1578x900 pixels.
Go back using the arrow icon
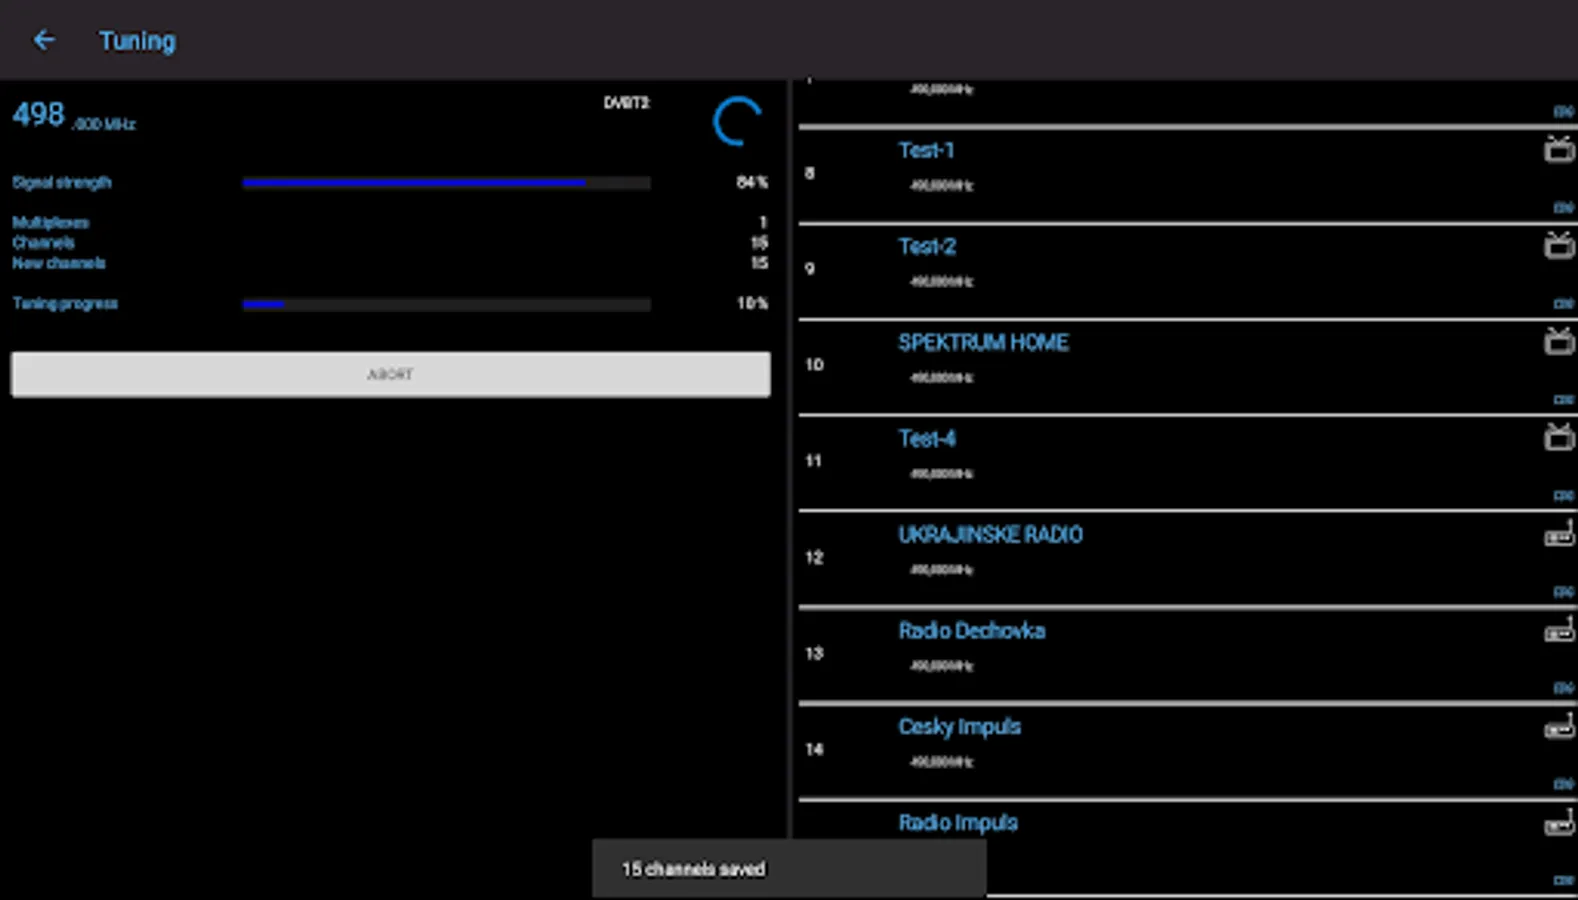point(44,40)
